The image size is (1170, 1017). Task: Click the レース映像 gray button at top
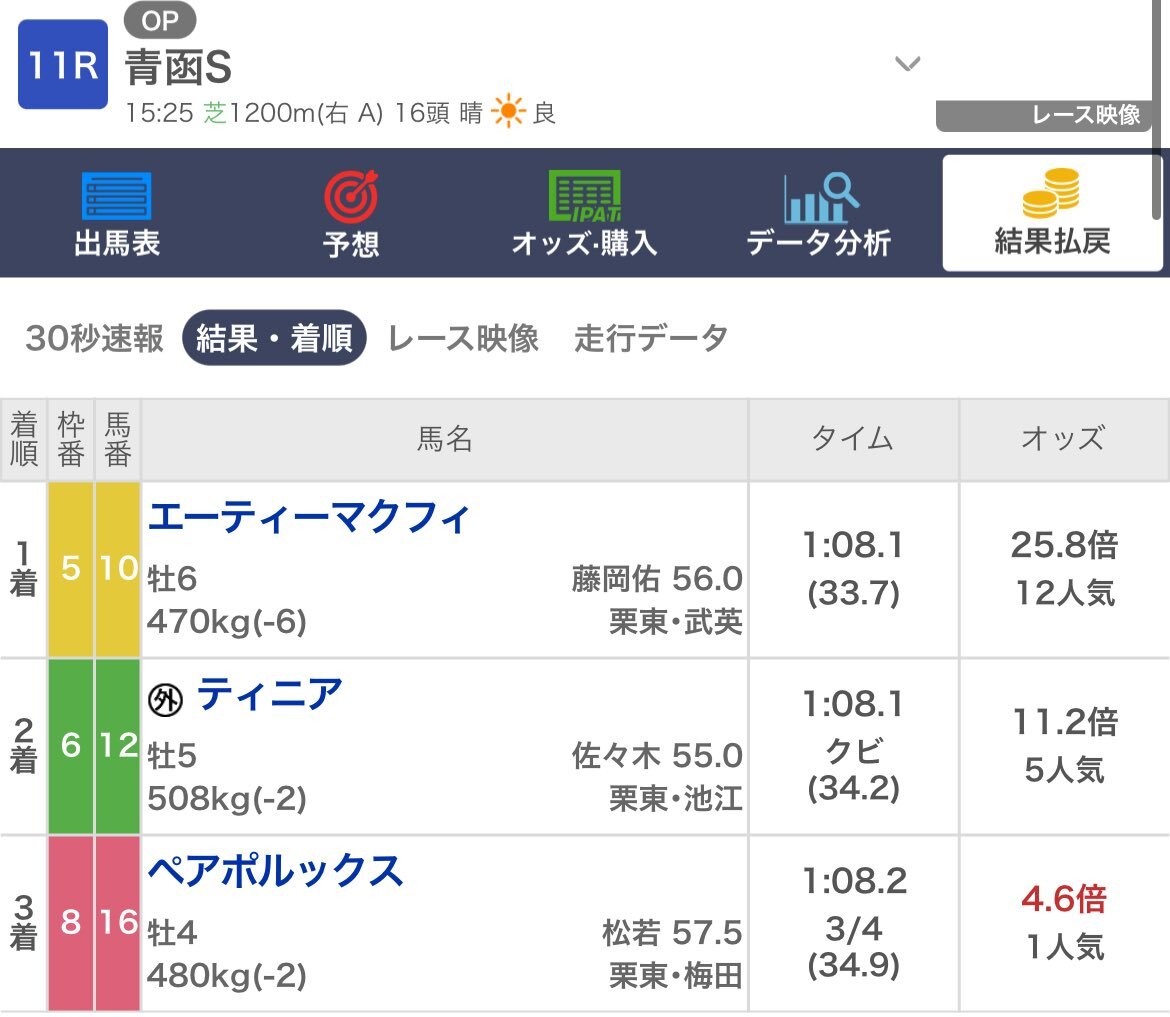click(1043, 115)
